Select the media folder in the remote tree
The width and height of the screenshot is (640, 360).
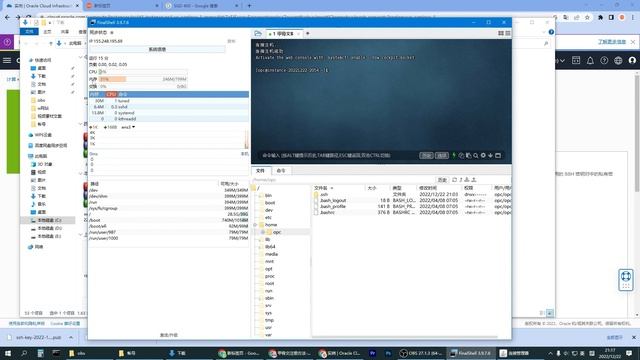(x=271, y=254)
